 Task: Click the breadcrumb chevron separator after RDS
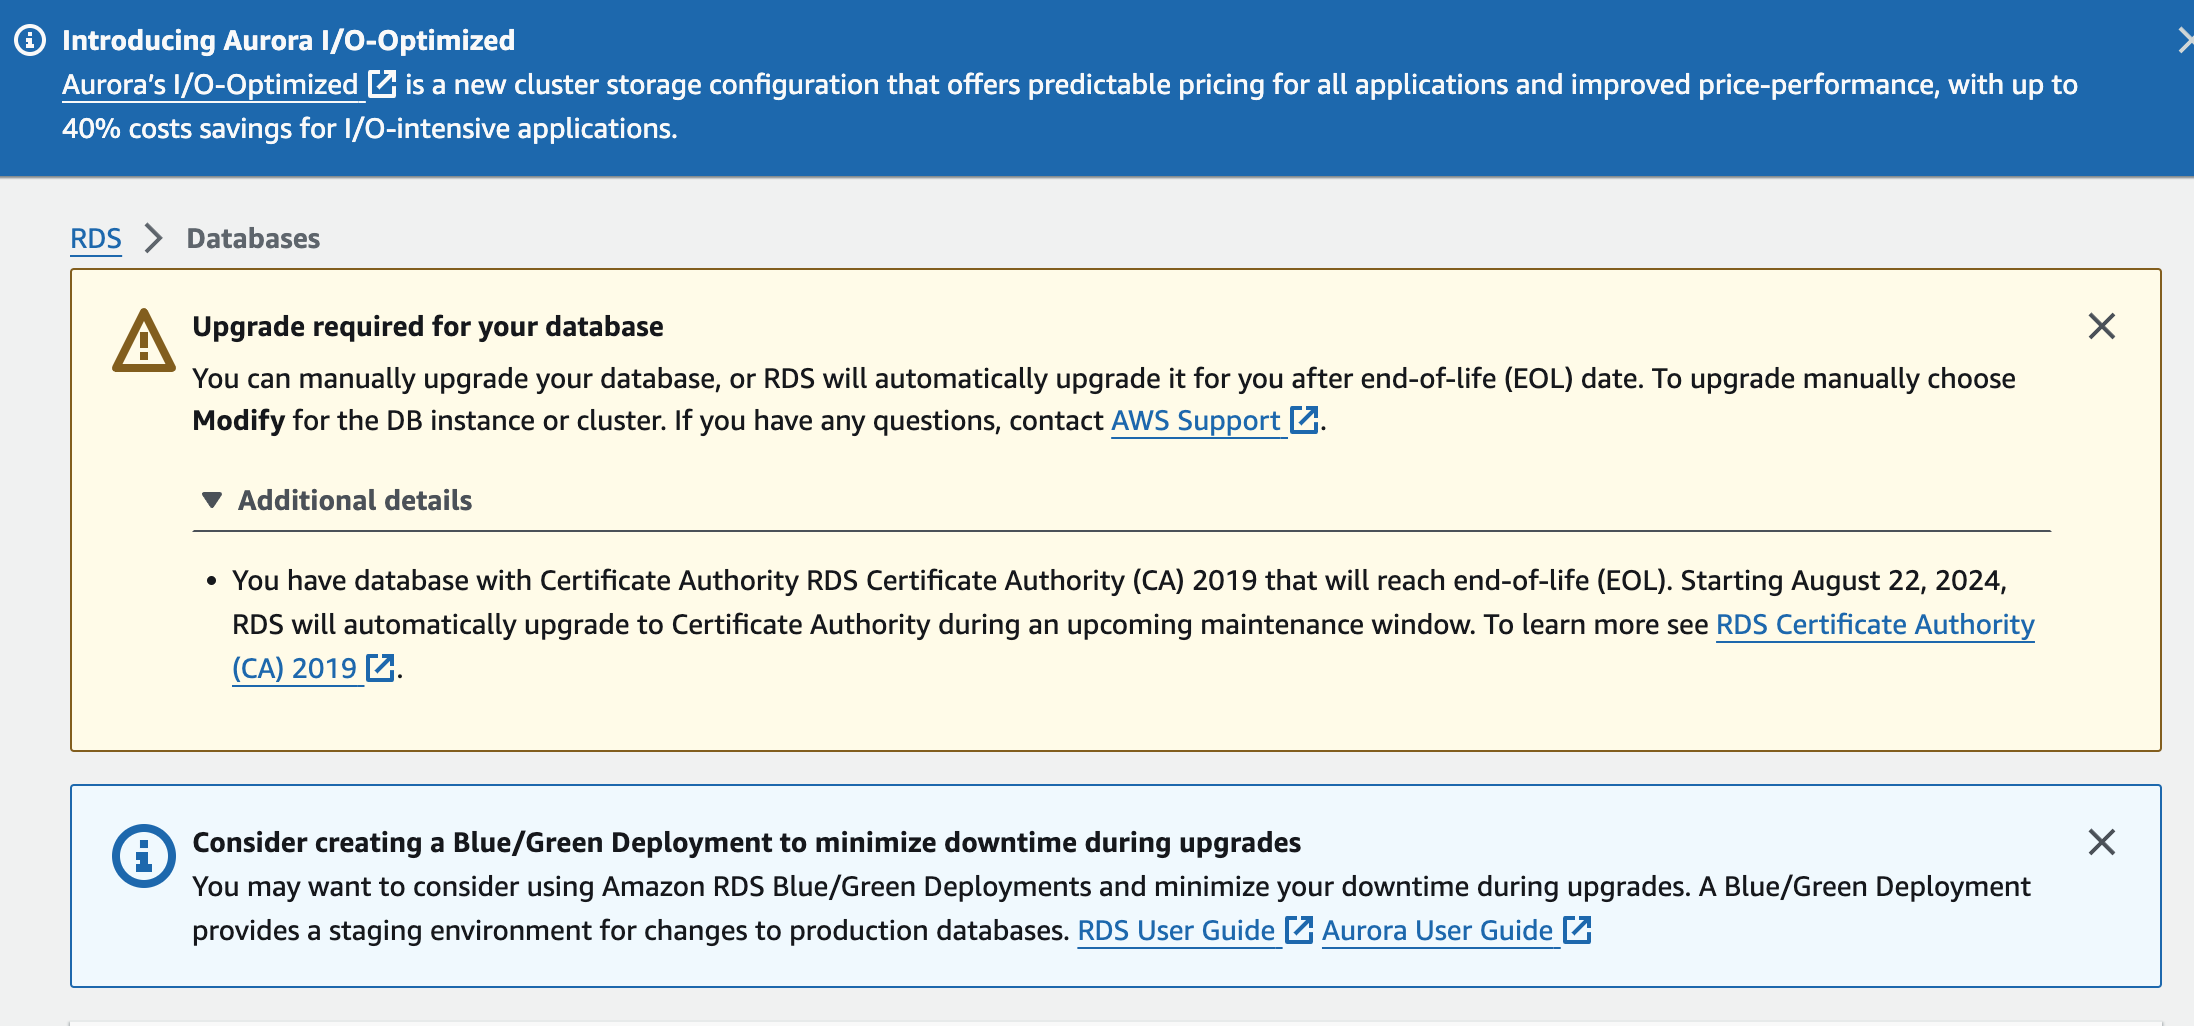point(153,238)
